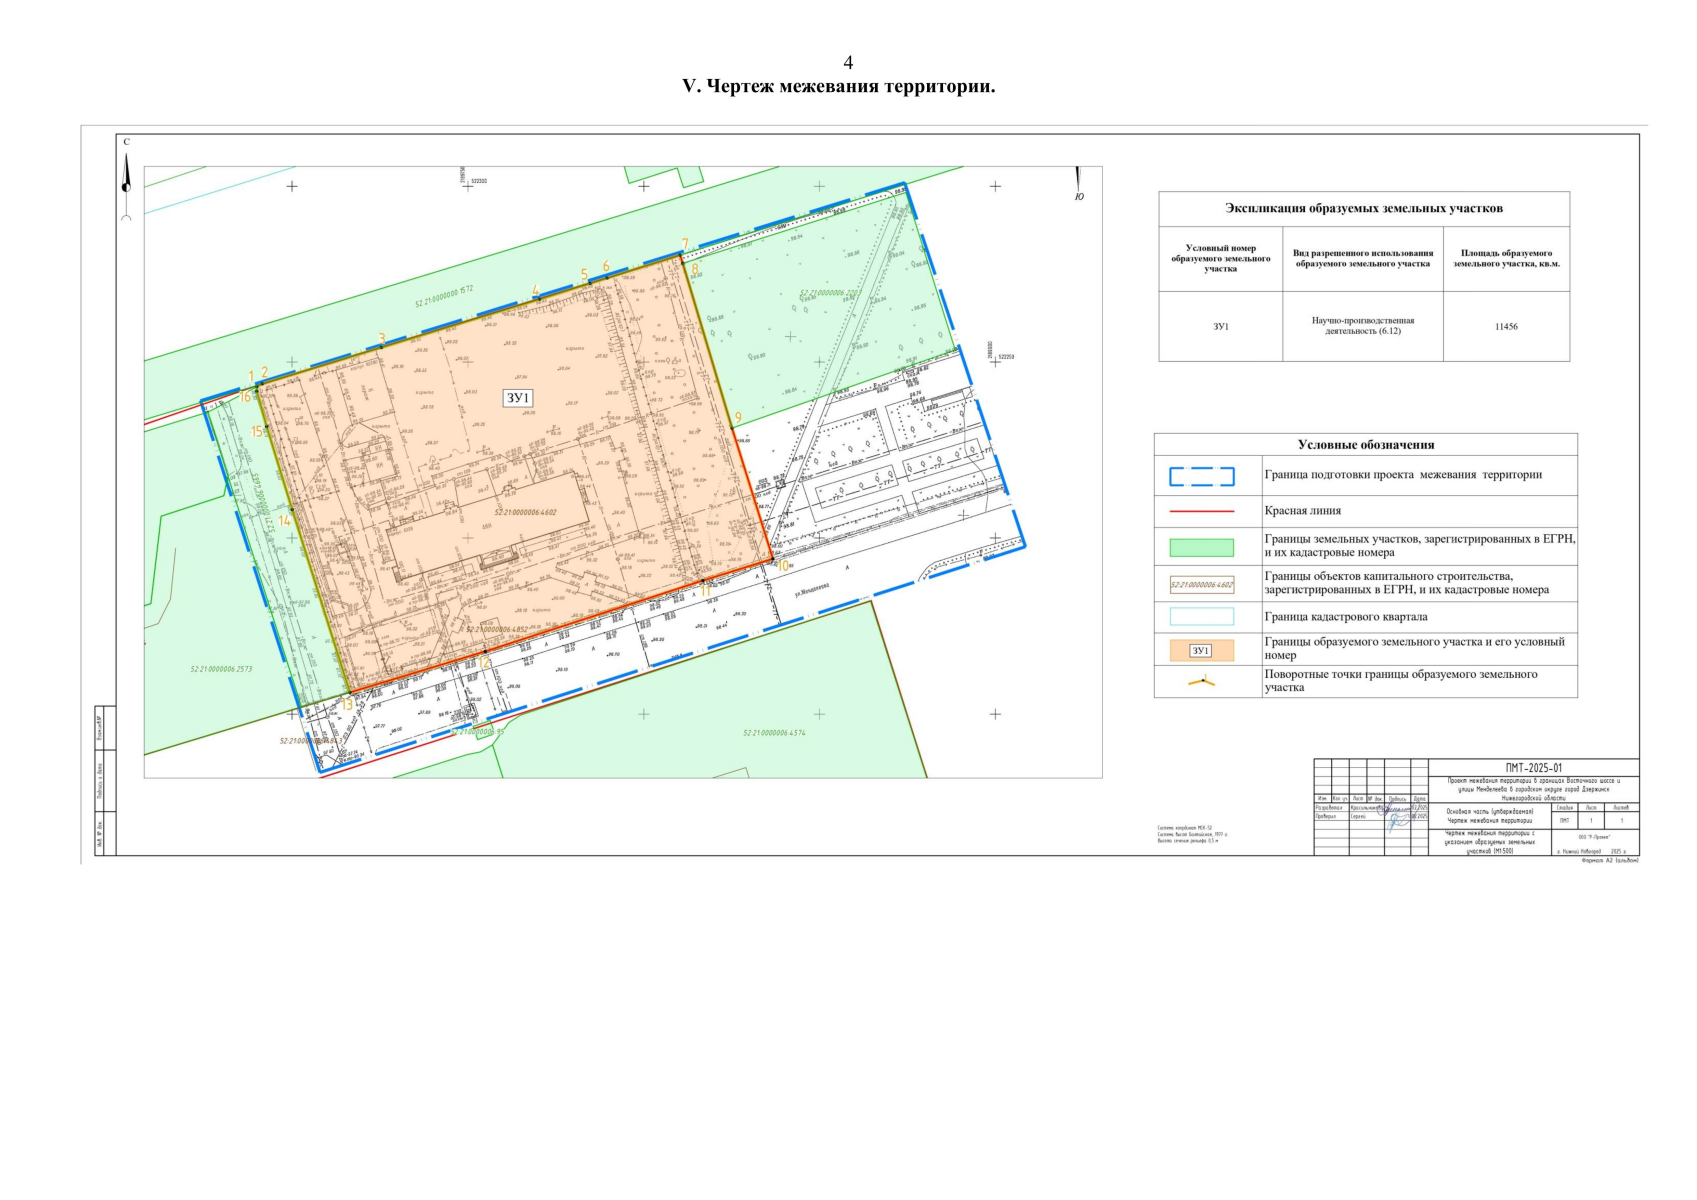
Task: Click the ПМТ-2025-01 document code
Action: tap(1532, 768)
